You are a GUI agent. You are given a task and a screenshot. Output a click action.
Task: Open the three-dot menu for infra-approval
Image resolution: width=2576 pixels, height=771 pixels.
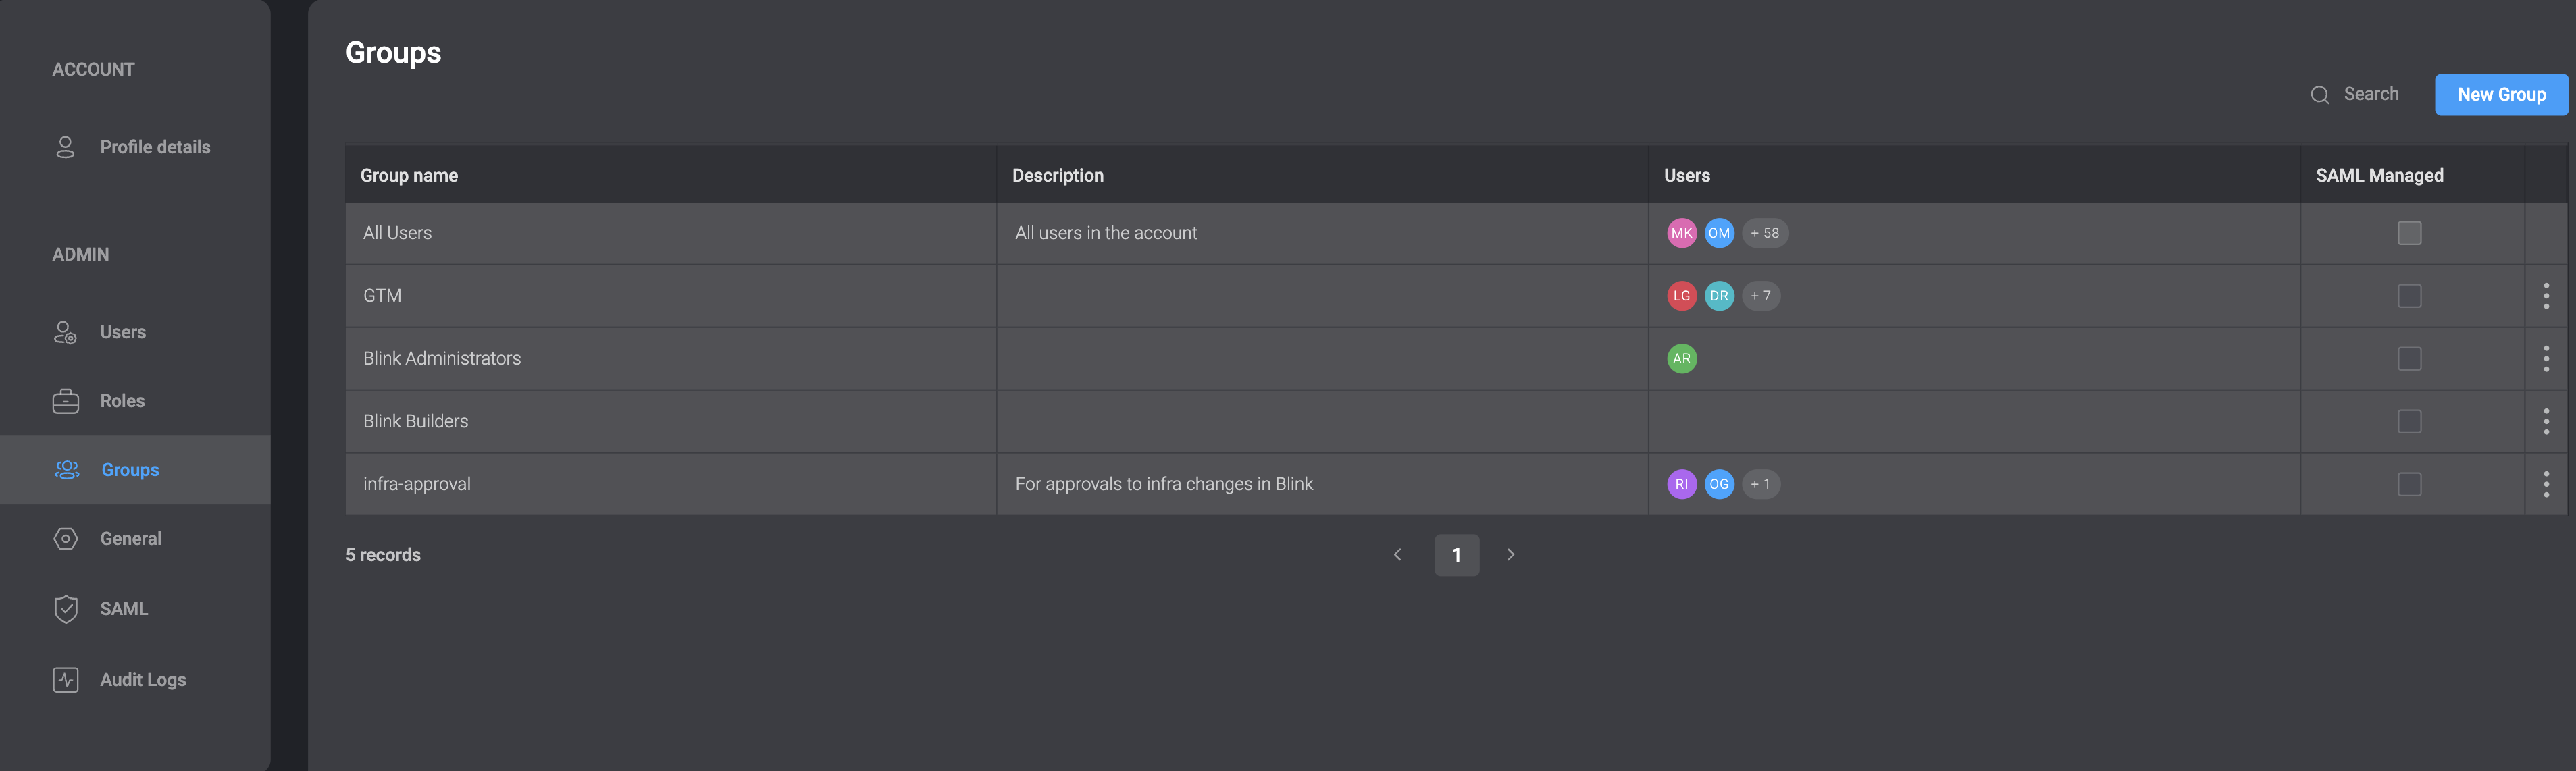pos(2546,484)
